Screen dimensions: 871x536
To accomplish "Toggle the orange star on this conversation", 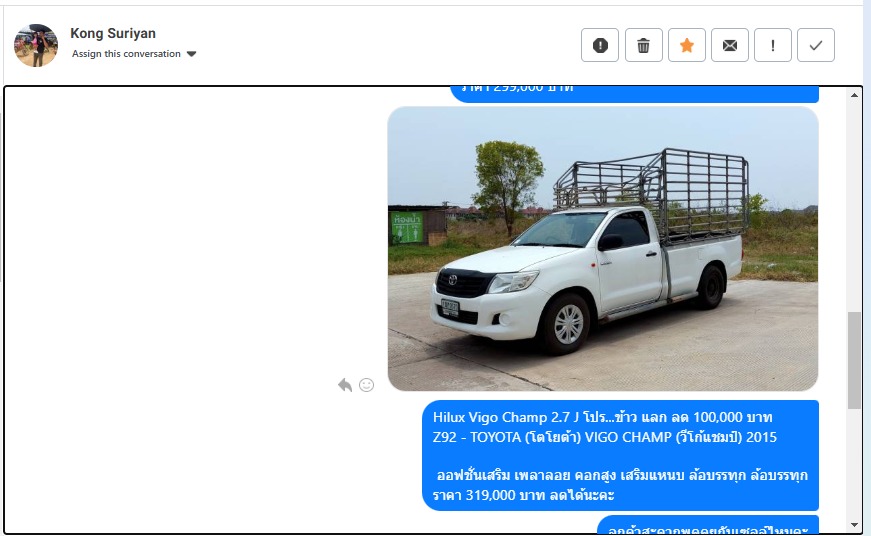I will click(687, 45).
